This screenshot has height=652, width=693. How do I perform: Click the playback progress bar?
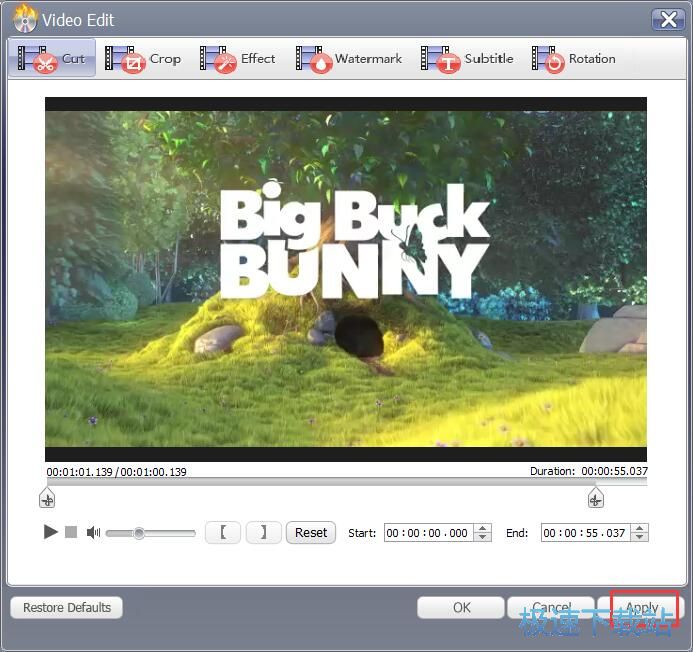pyautogui.click(x=347, y=482)
